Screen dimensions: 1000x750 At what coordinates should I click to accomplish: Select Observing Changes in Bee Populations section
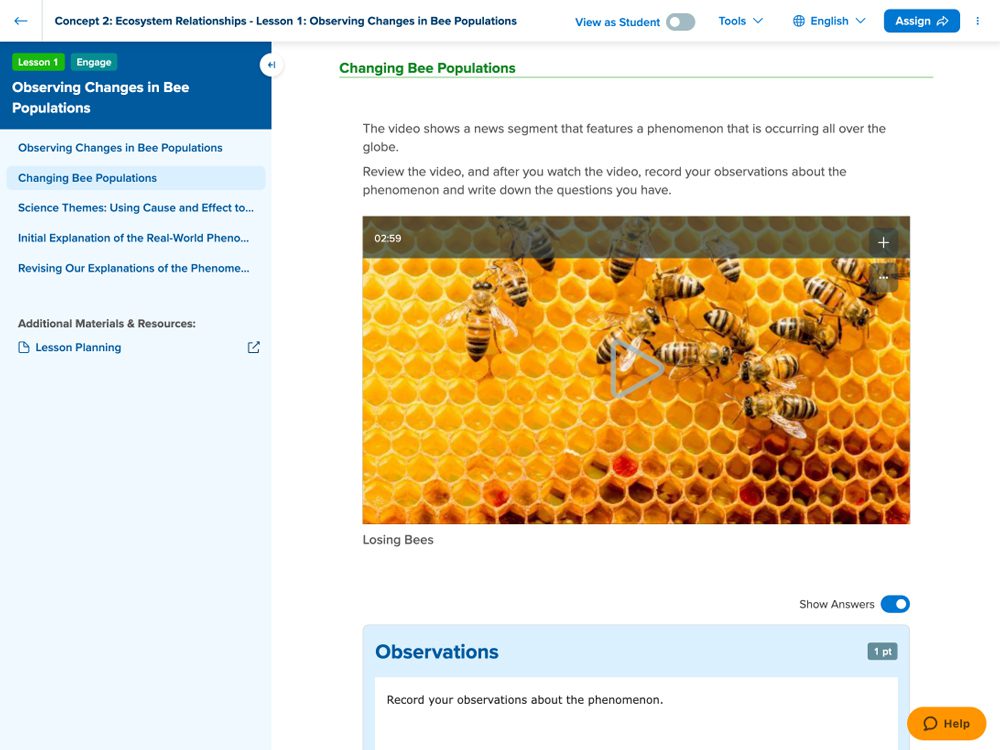(x=120, y=148)
